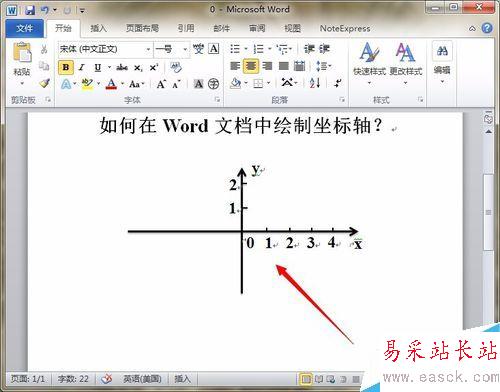Click the Grow Font icon
The width and height of the screenshot is (500, 392).
pyautogui.click(x=161, y=84)
